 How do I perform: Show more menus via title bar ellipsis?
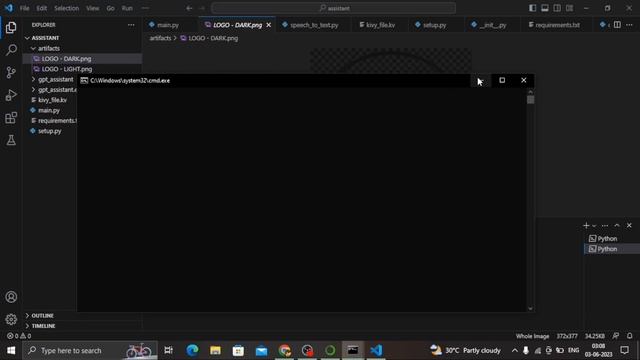(x=145, y=8)
